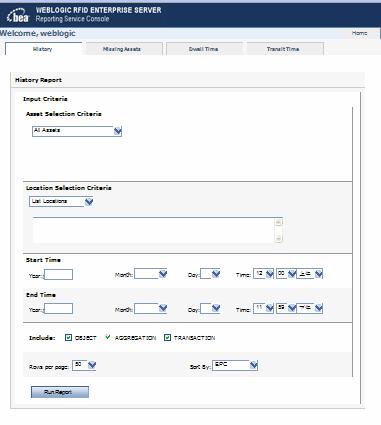This screenshot has width=381, height=425.
Task: Open the Start Time hour dropdown
Action: coord(270,274)
